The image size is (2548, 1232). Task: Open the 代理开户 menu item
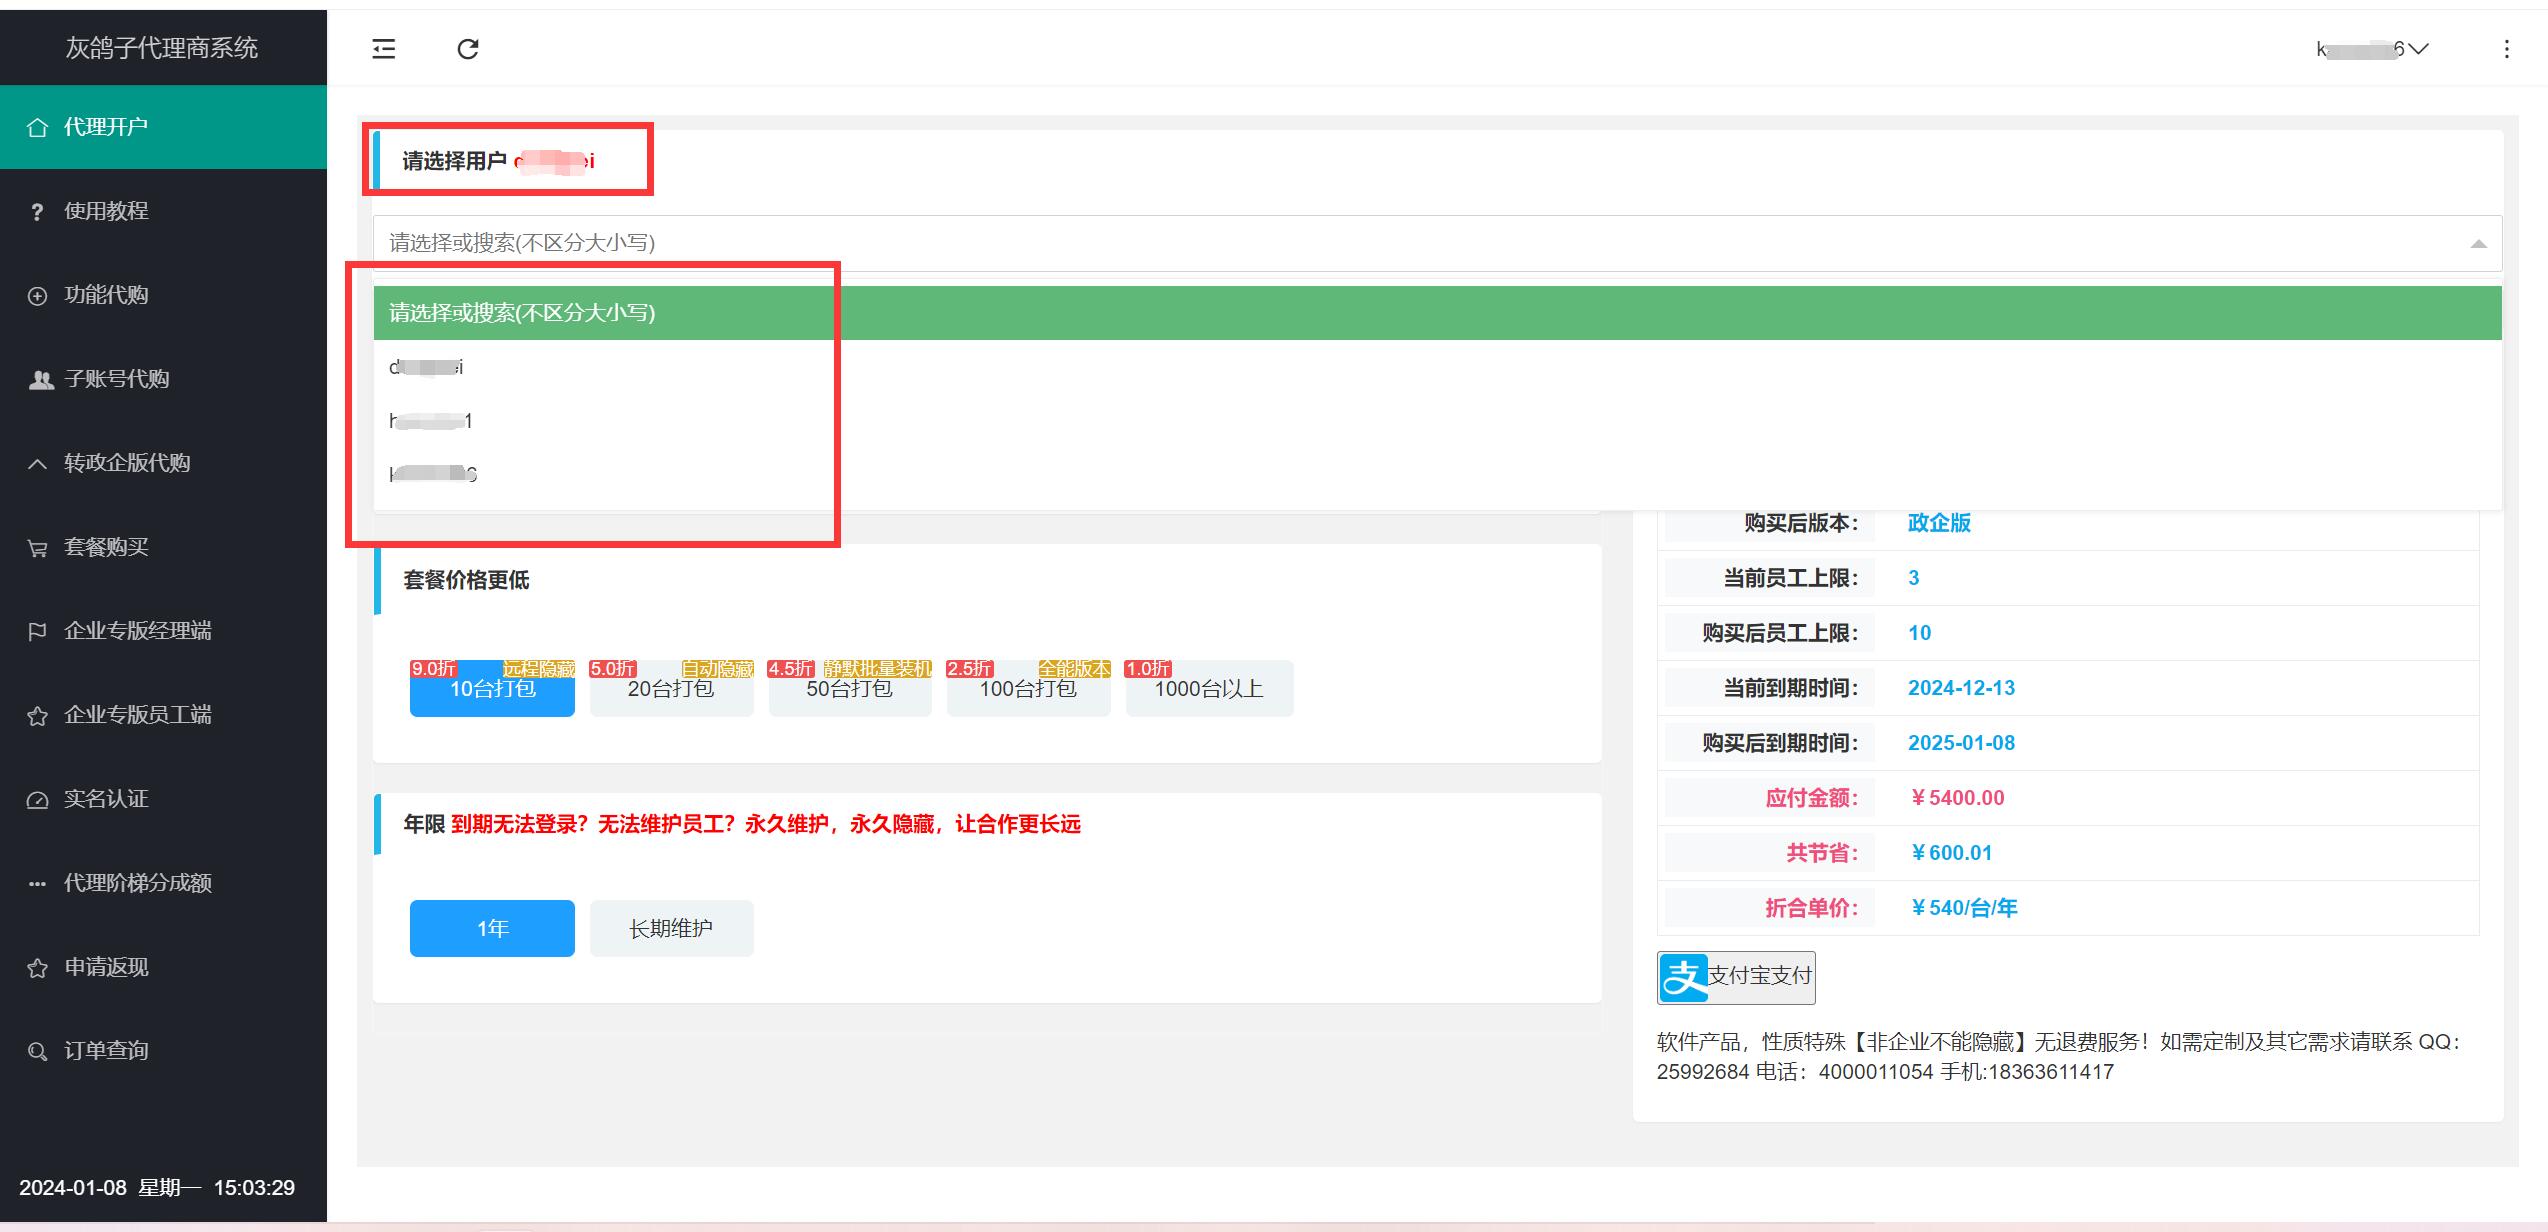(x=106, y=127)
